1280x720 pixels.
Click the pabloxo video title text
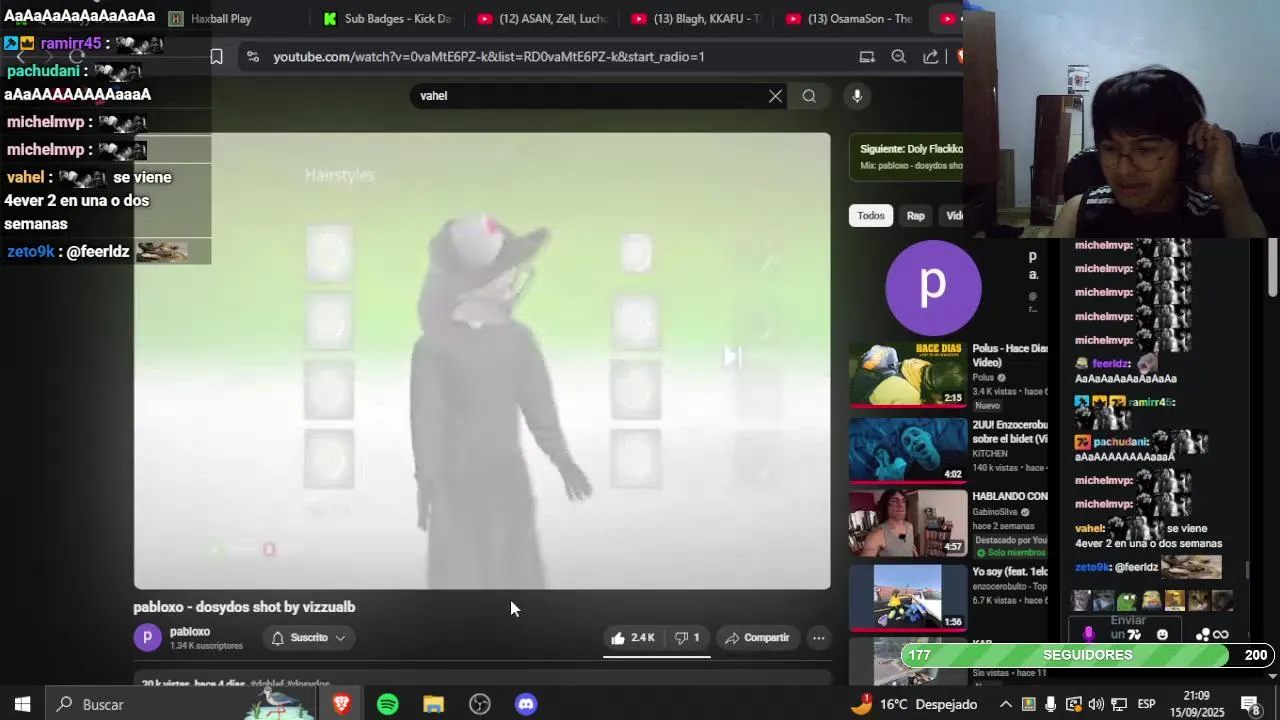click(244, 607)
